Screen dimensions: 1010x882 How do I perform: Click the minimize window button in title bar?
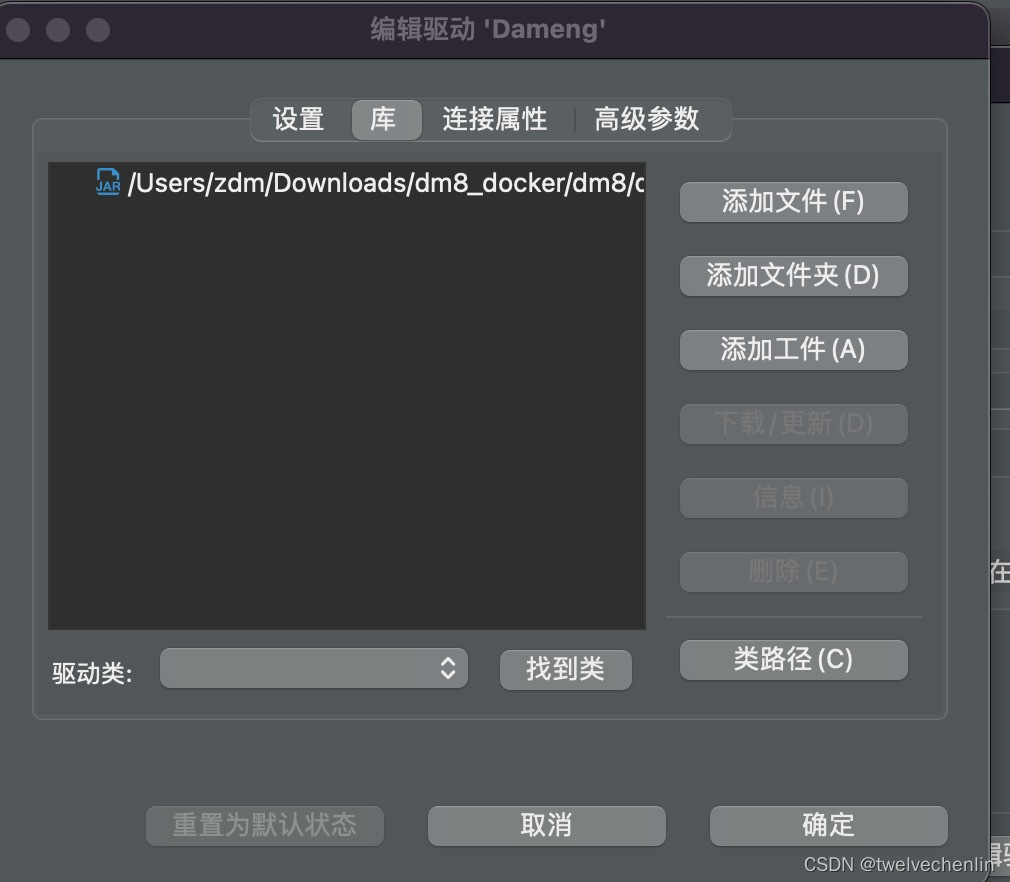(x=58, y=30)
